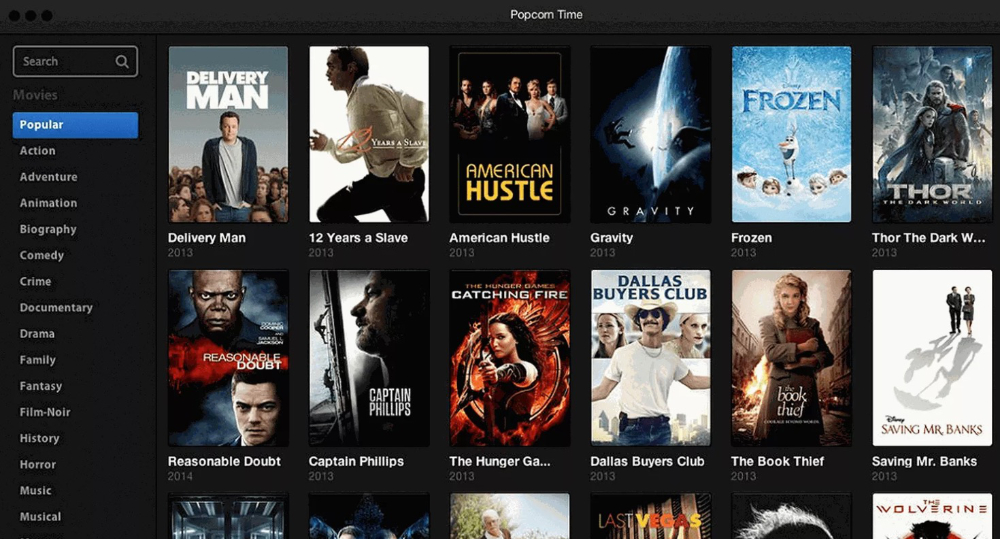
Task: Open the 12 Years a Slave poster
Action: click(369, 134)
